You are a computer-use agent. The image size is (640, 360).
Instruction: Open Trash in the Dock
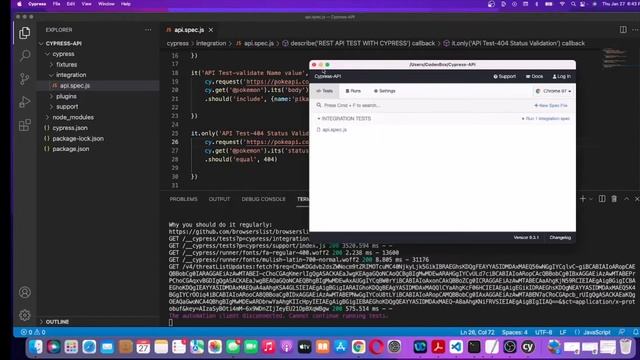click(x=625, y=347)
